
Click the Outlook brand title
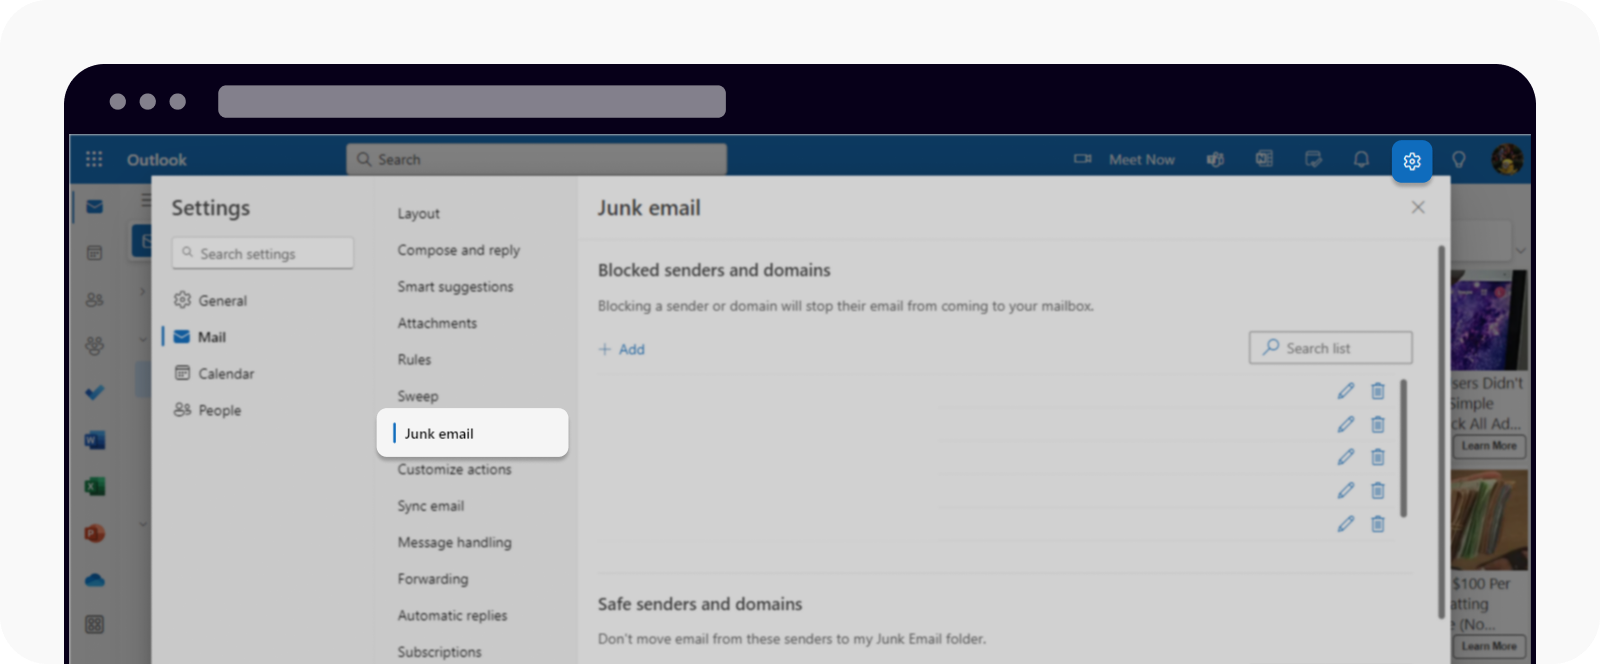[157, 159]
